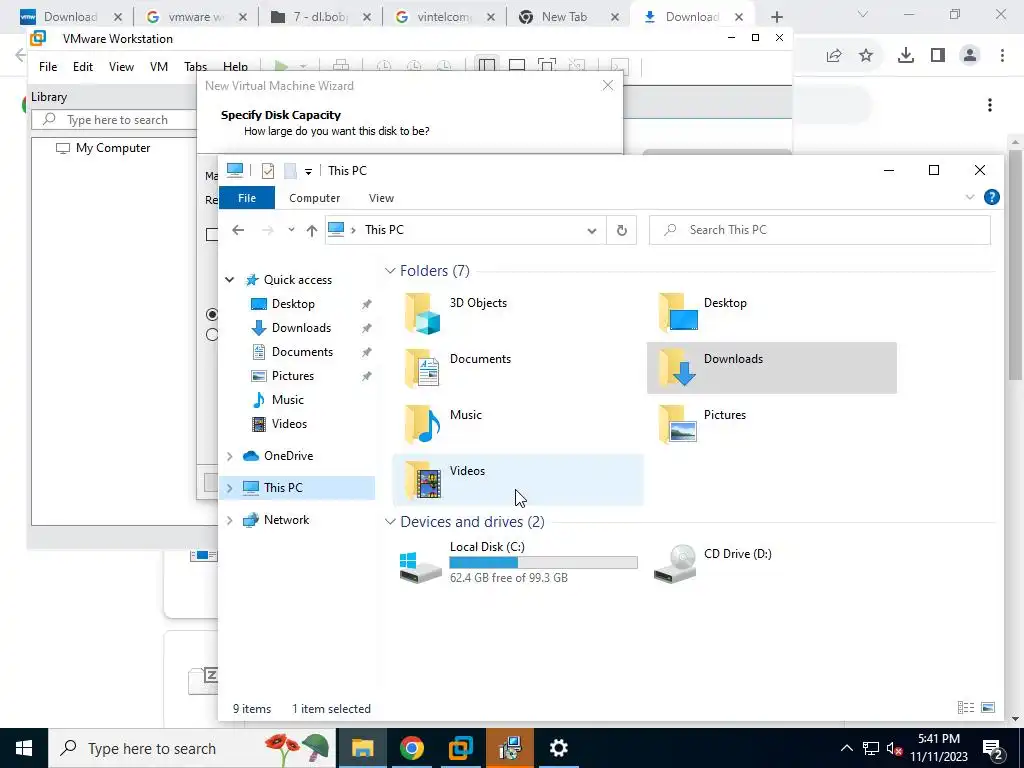Open VMware View menu

click(x=121, y=67)
